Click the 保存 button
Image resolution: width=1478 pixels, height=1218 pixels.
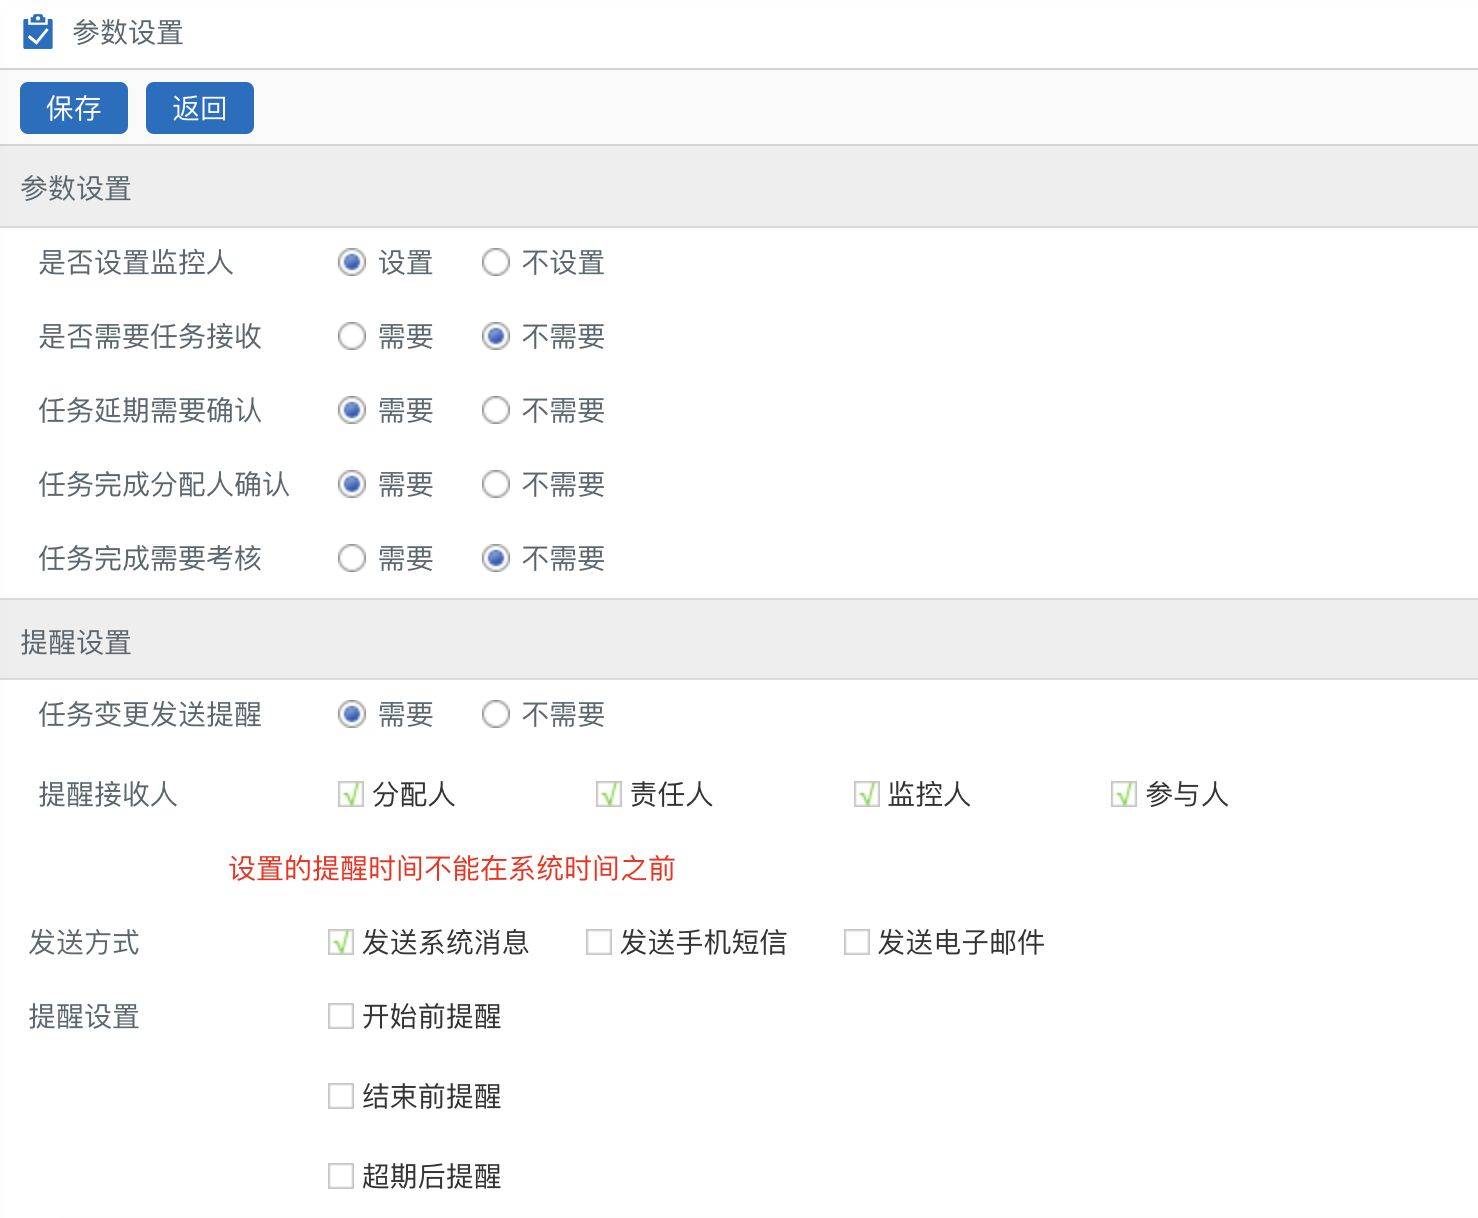point(74,108)
